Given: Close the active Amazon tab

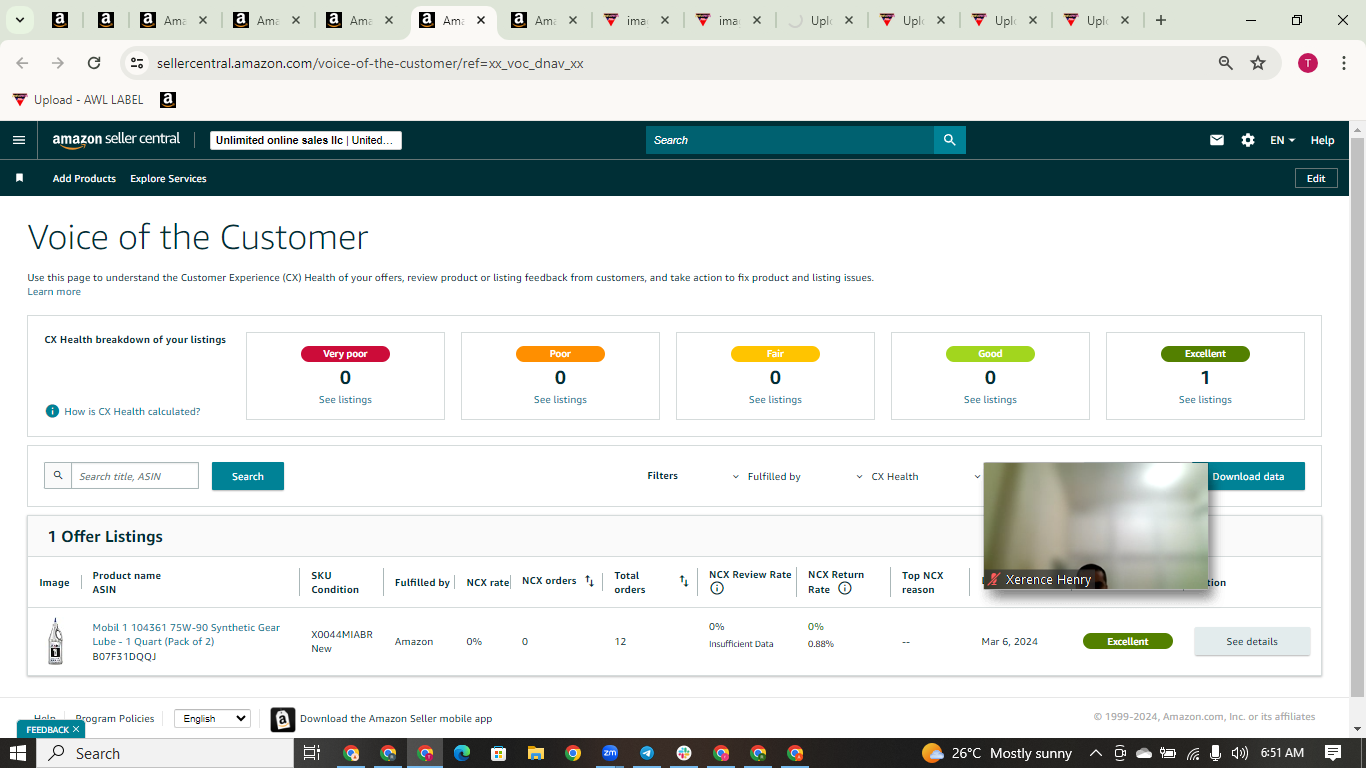Looking at the screenshot, I should 481,20.
